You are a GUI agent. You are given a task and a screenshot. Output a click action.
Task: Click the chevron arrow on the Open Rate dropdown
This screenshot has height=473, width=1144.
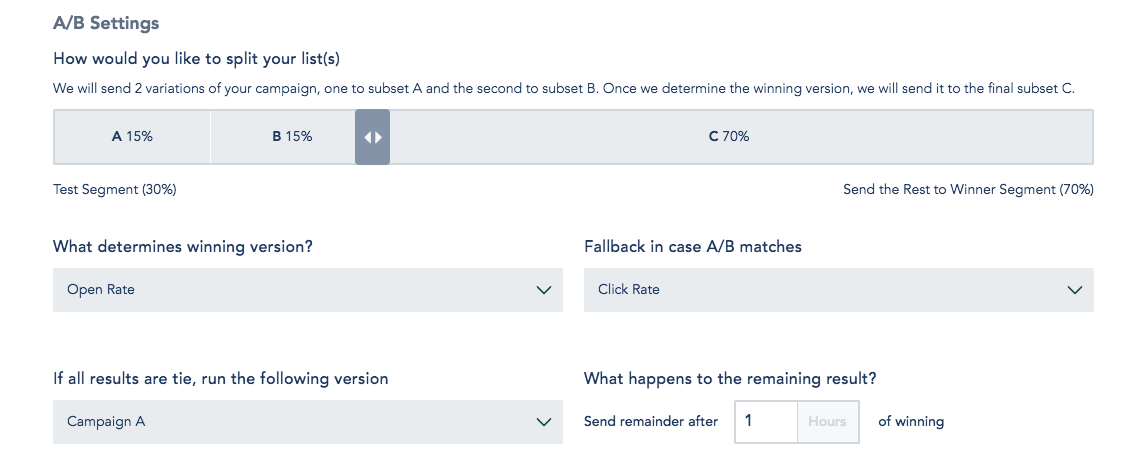click(544, 290)
